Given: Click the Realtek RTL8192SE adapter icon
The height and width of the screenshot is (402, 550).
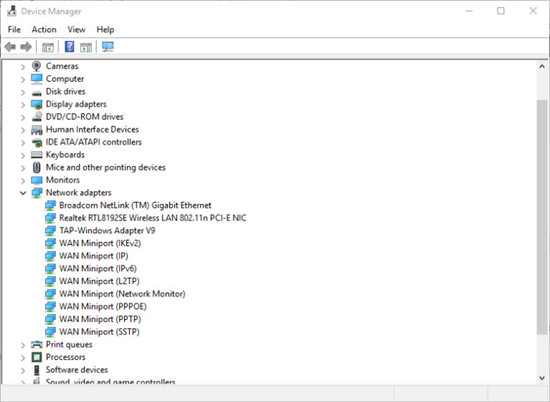Looking at the screenshot, I should click(x=51, y=218).
